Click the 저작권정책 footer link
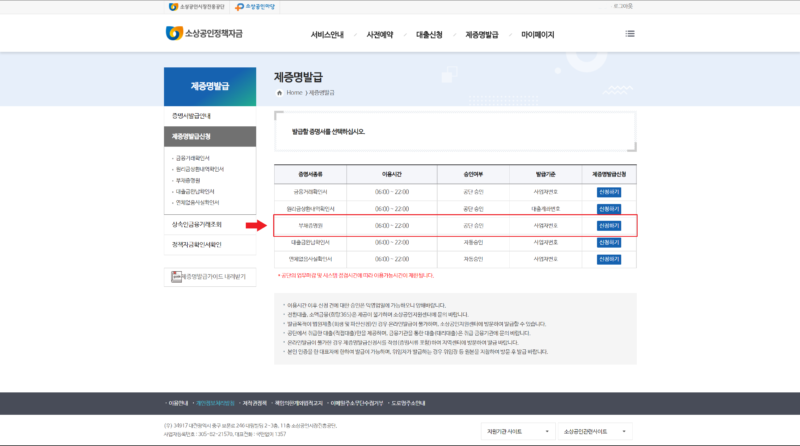This screenshot has width=800, height=446. click(x=255, y=403)
